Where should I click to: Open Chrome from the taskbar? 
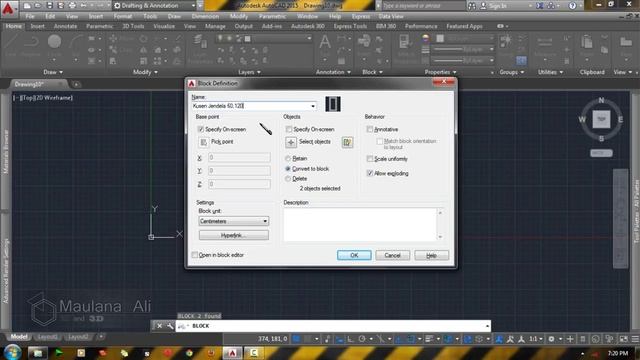pyautogui.click(x=189, y=353)
